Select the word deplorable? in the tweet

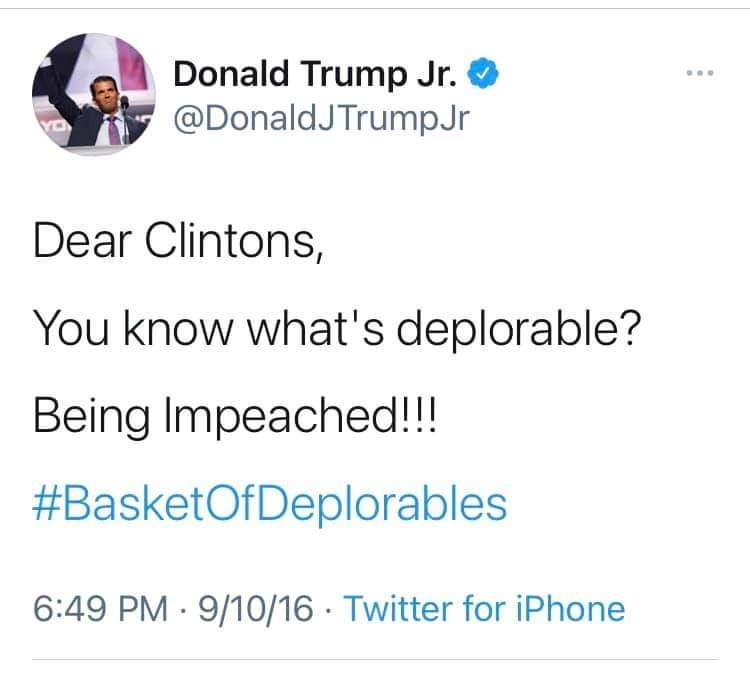tap(518, 329)
